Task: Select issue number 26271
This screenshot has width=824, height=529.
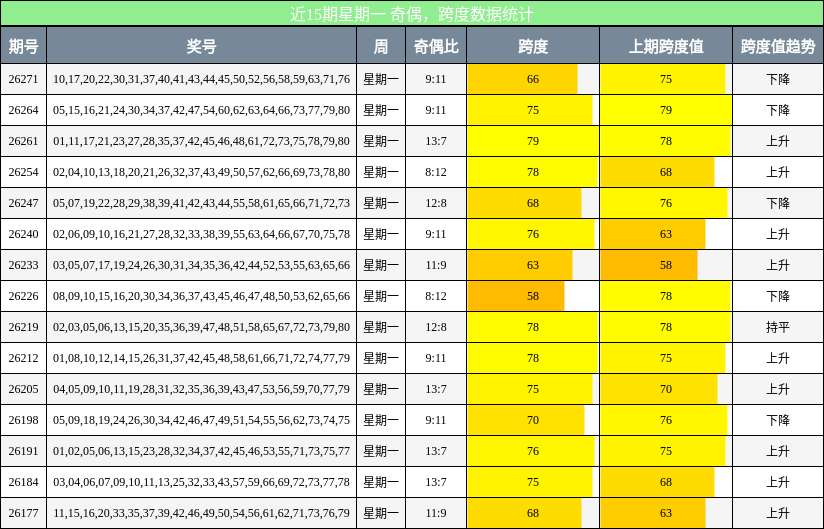Action: (x=24, y=79)
